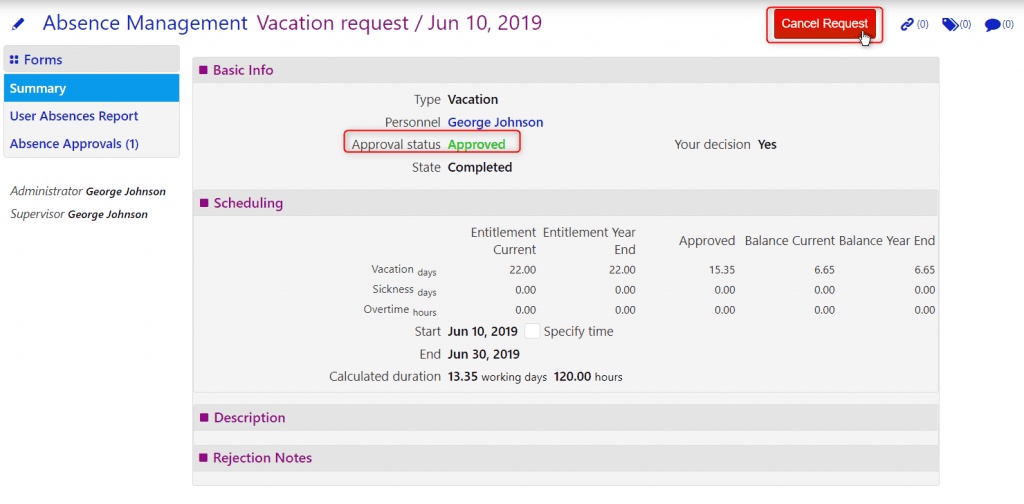Click the Administrator George Johnson entry
The width and height of the screenshot is (1024, 504).
tap(88, 191)
